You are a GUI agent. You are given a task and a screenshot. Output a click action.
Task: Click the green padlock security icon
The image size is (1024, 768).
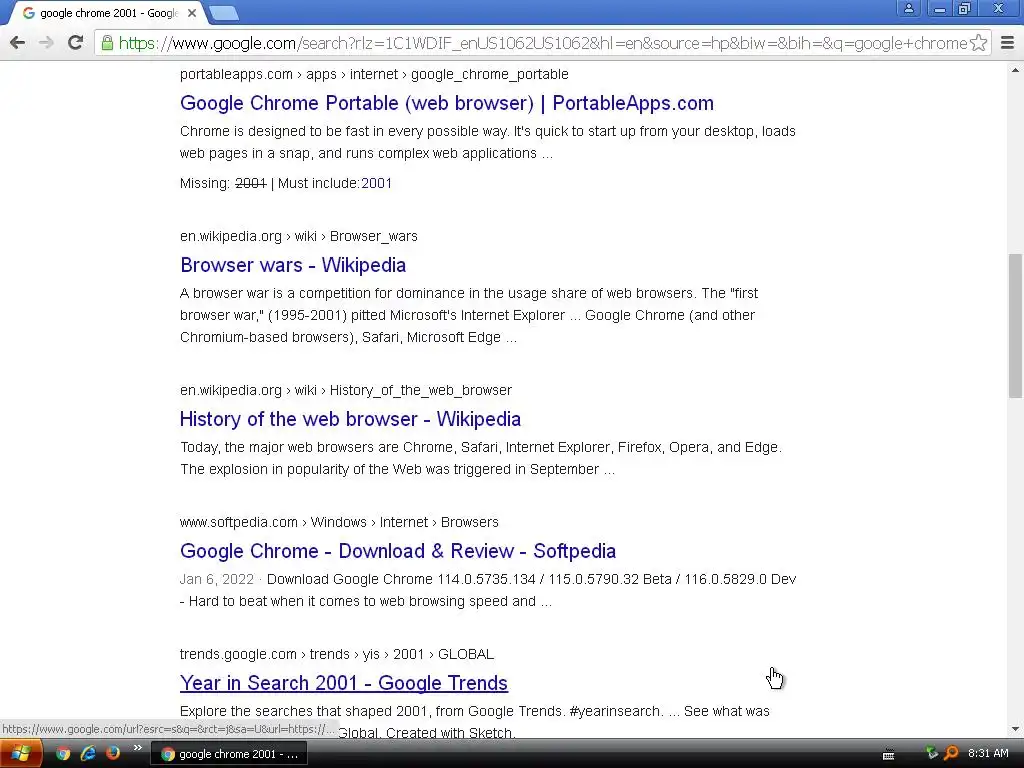(x=107, y=43)
